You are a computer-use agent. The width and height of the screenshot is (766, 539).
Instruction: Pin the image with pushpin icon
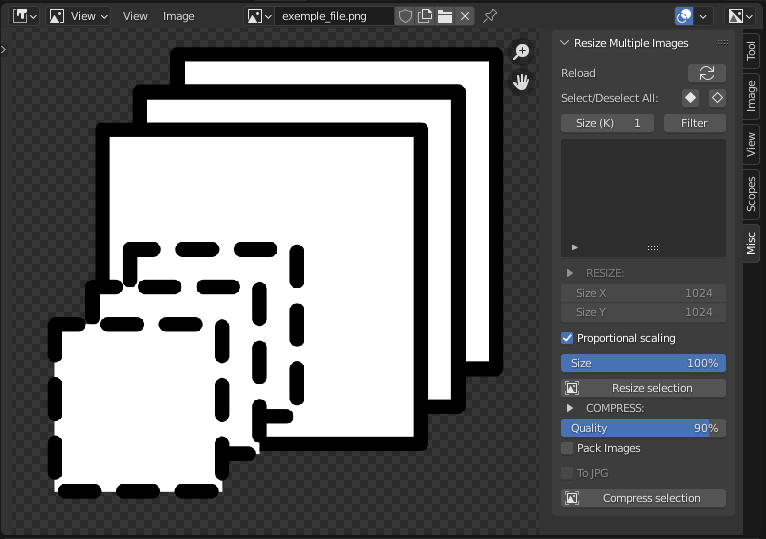pyautogui.click(x=489, y=16)
